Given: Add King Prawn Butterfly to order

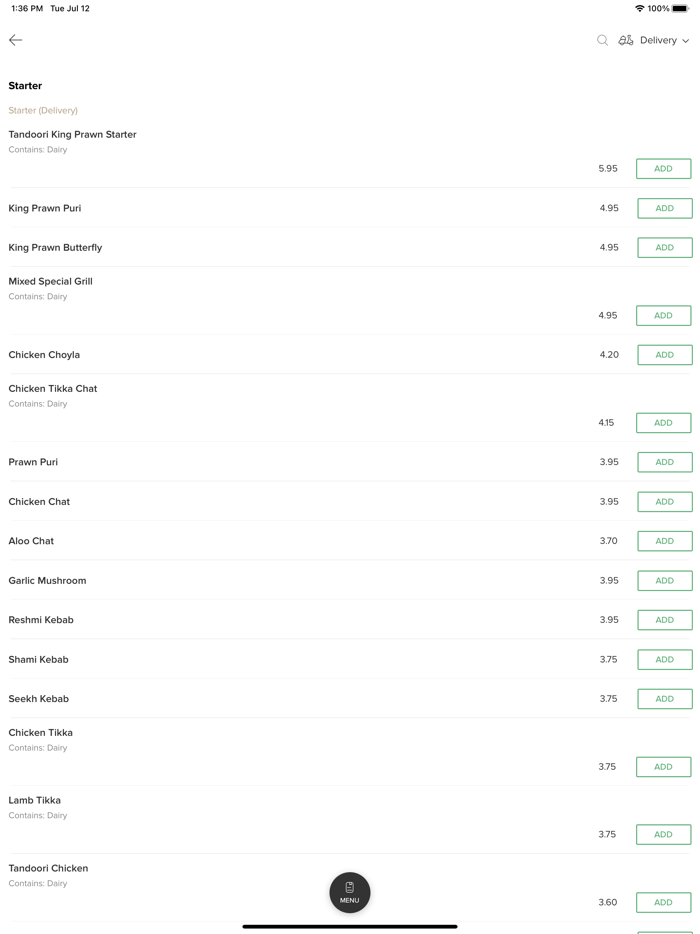Looking at the screenshot, I should (664, 248).
